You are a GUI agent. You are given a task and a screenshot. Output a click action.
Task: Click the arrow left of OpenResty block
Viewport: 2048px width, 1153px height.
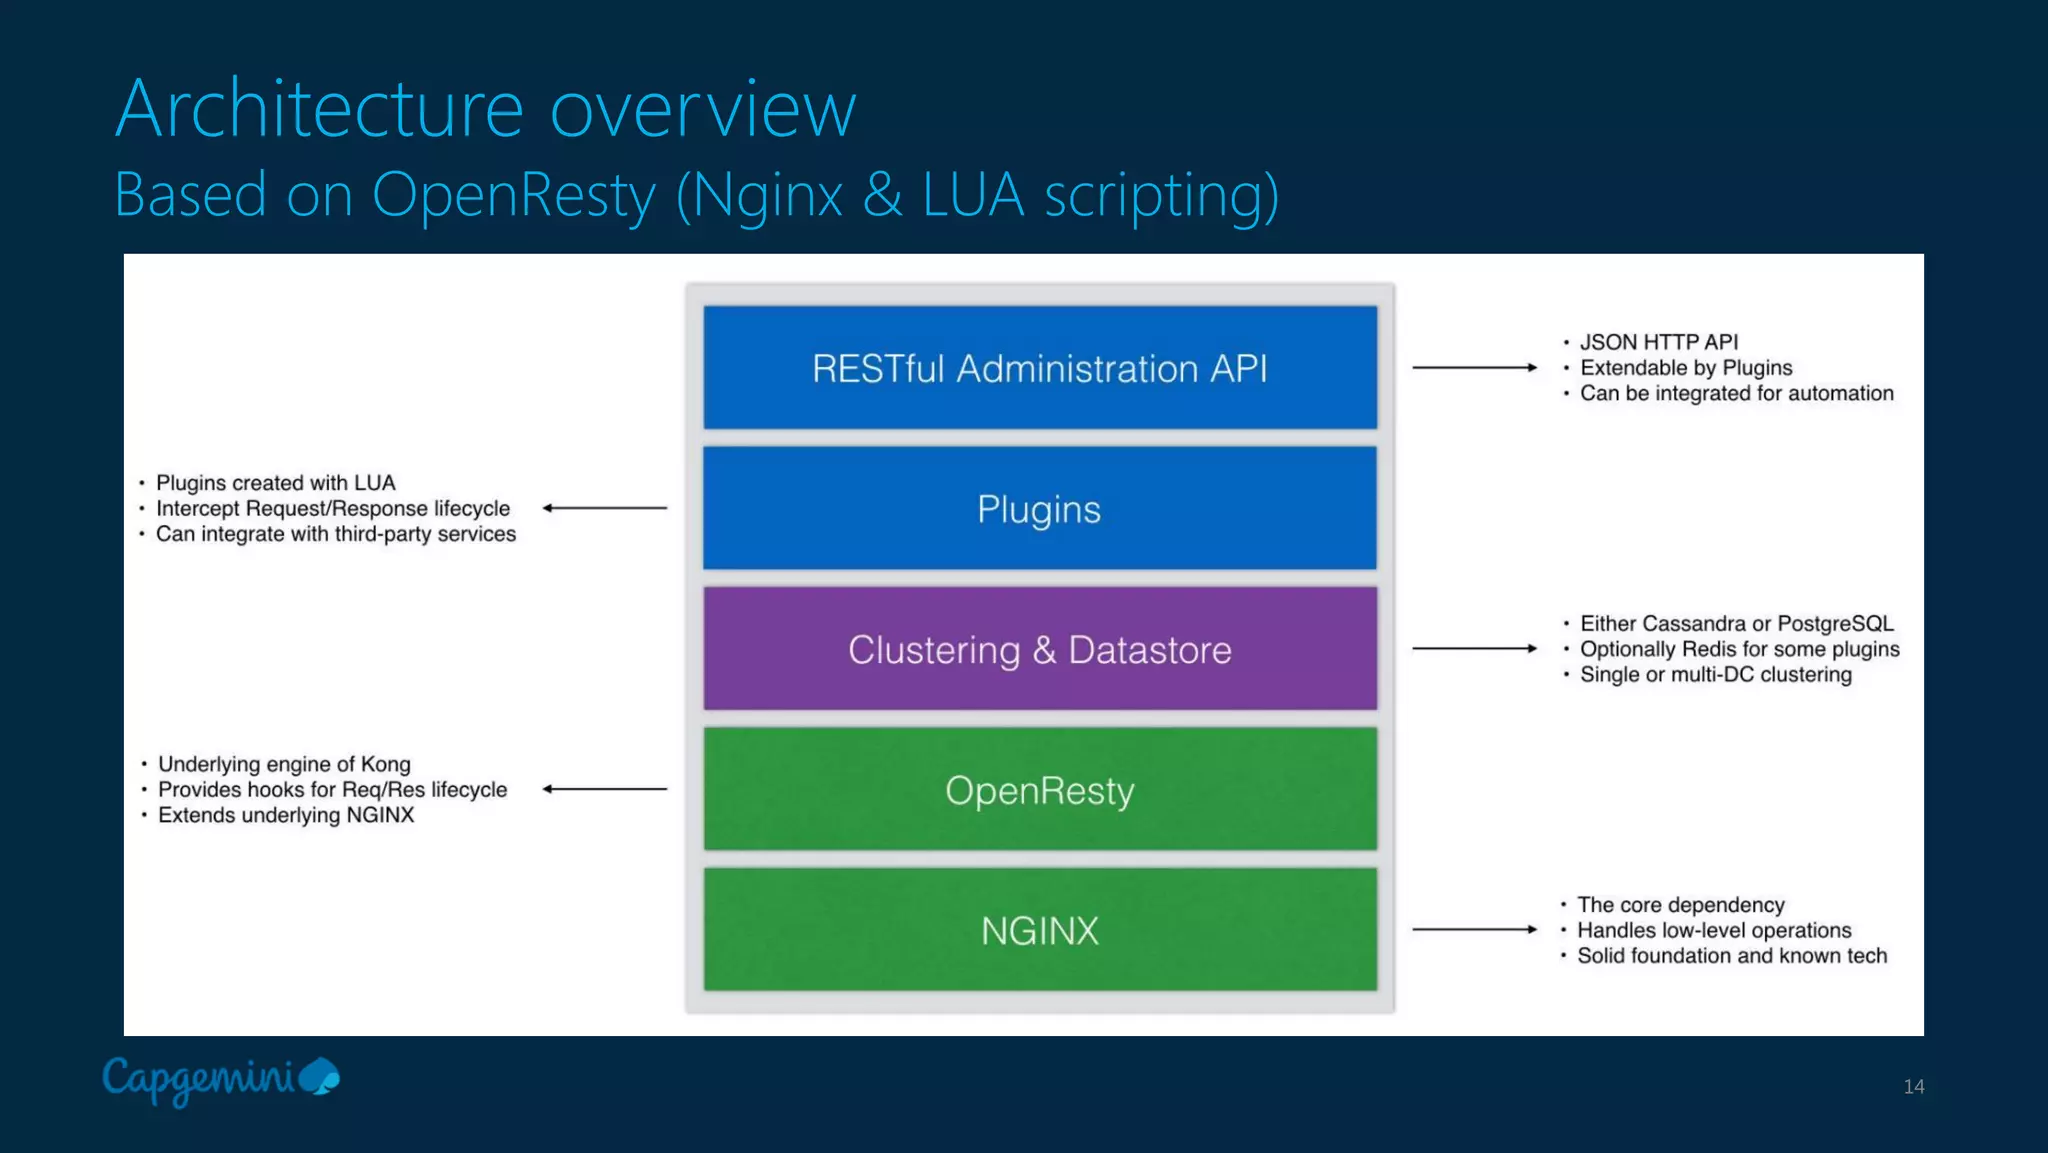pos(605,789)
